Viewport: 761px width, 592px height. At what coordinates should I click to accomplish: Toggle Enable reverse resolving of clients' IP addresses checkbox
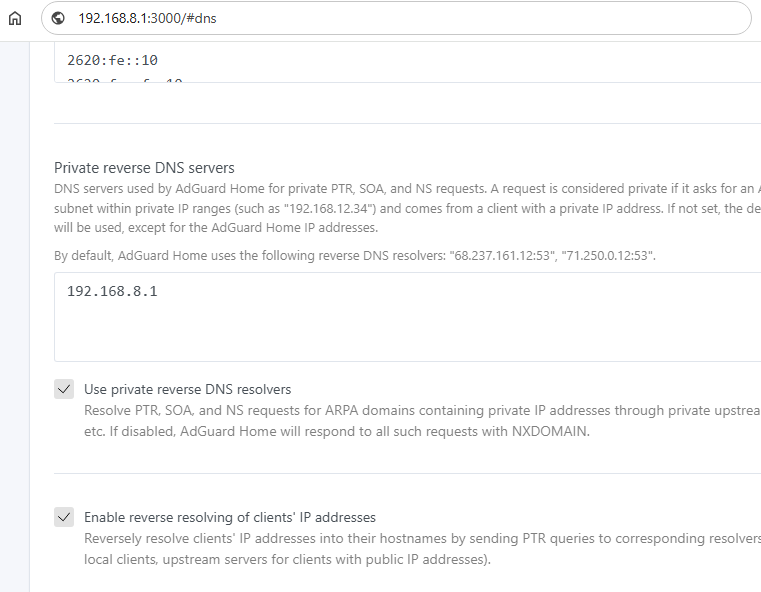tap(64, 517)
